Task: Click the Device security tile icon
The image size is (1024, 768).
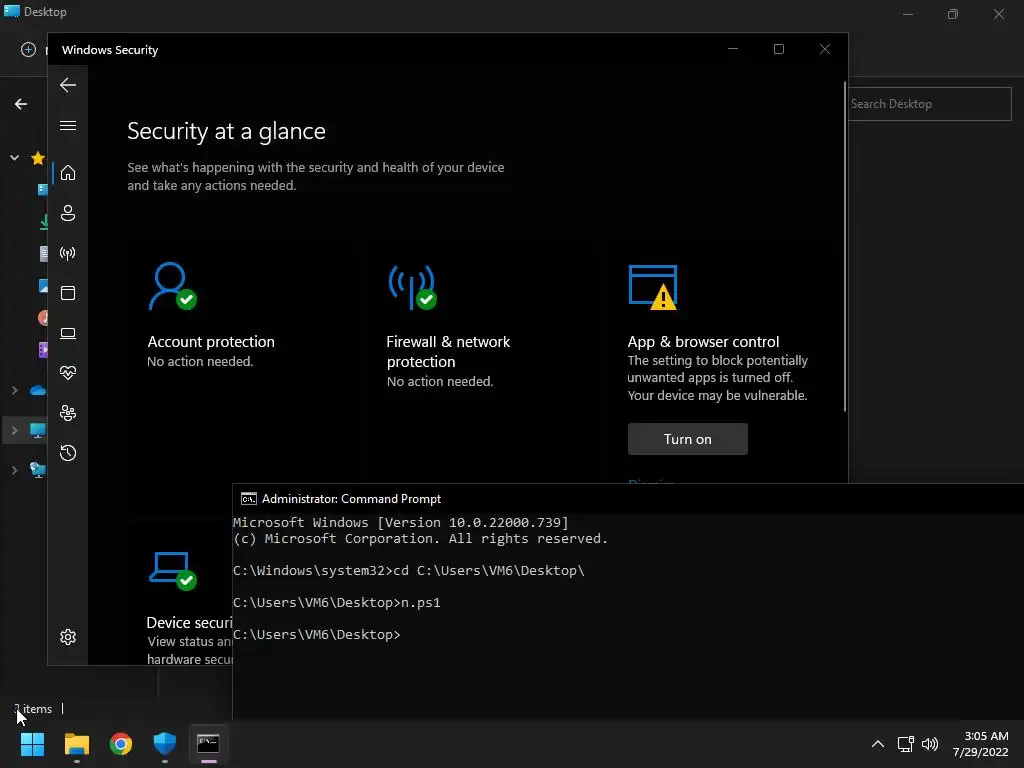Action: pos(172,570)
